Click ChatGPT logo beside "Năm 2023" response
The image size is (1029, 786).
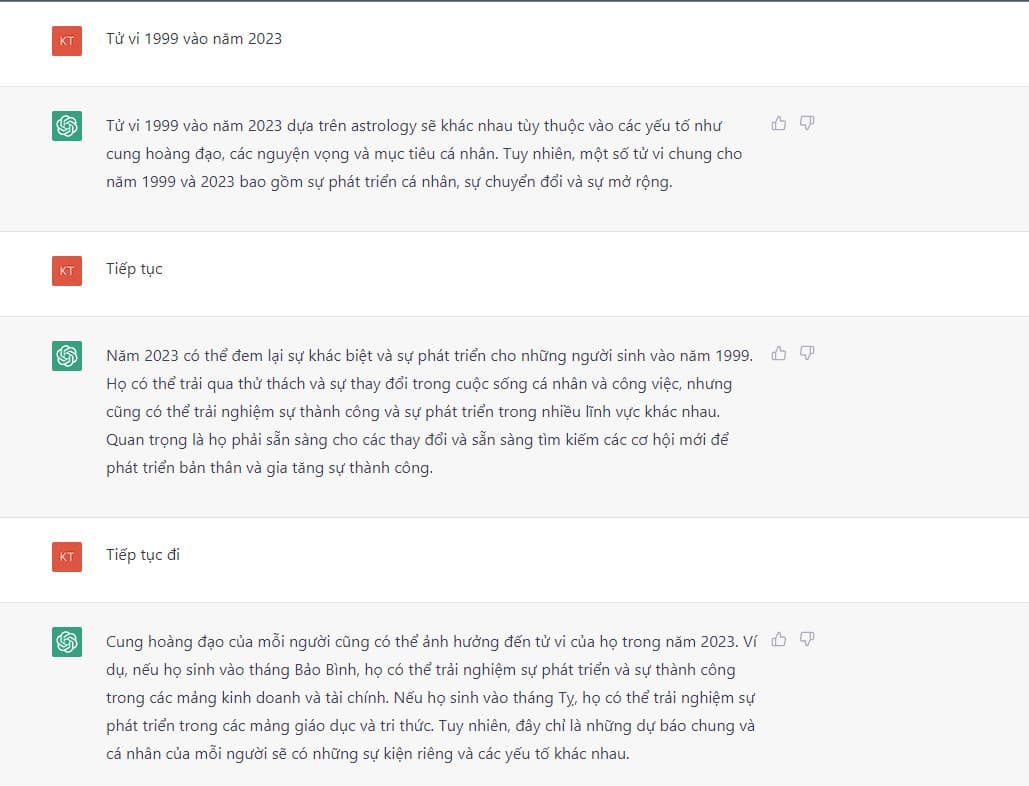point(67,355)
